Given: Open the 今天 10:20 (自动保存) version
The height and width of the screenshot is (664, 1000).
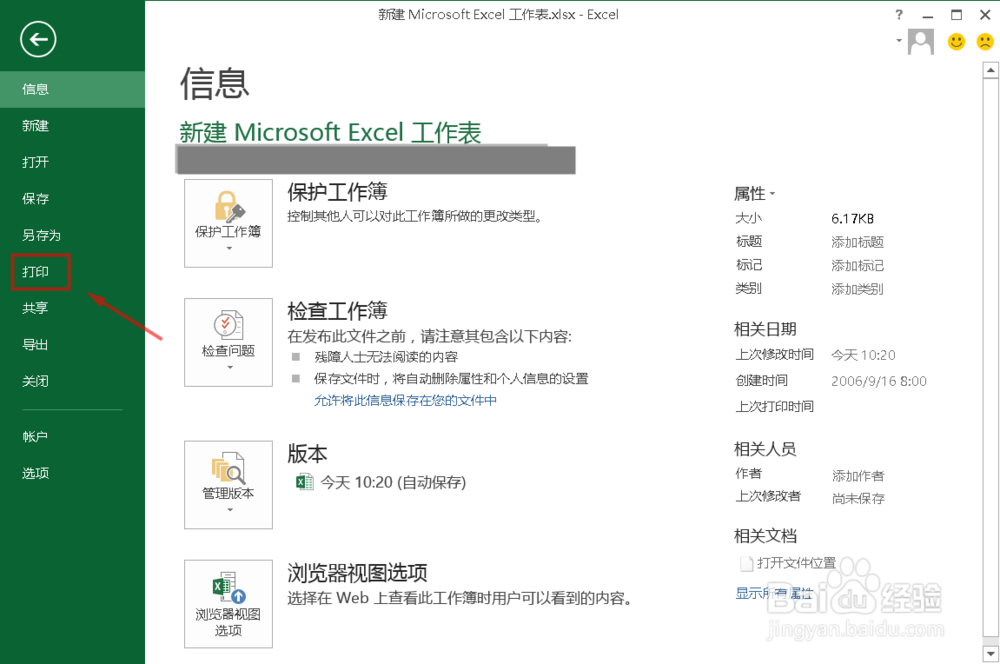Looking at the screenshot, I should [393, 482].
